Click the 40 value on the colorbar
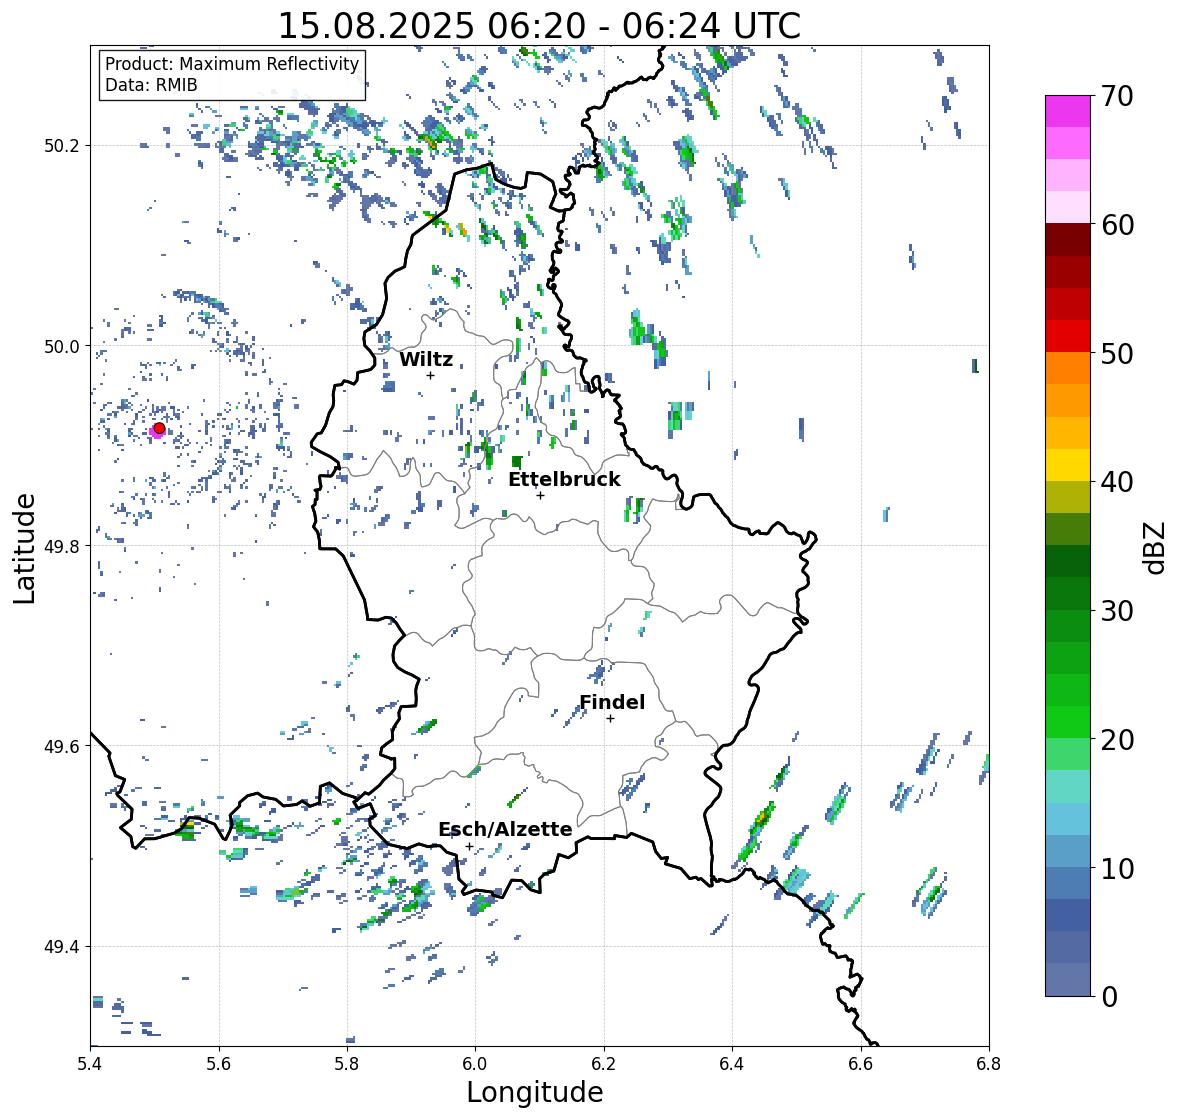 point(1117,482)
